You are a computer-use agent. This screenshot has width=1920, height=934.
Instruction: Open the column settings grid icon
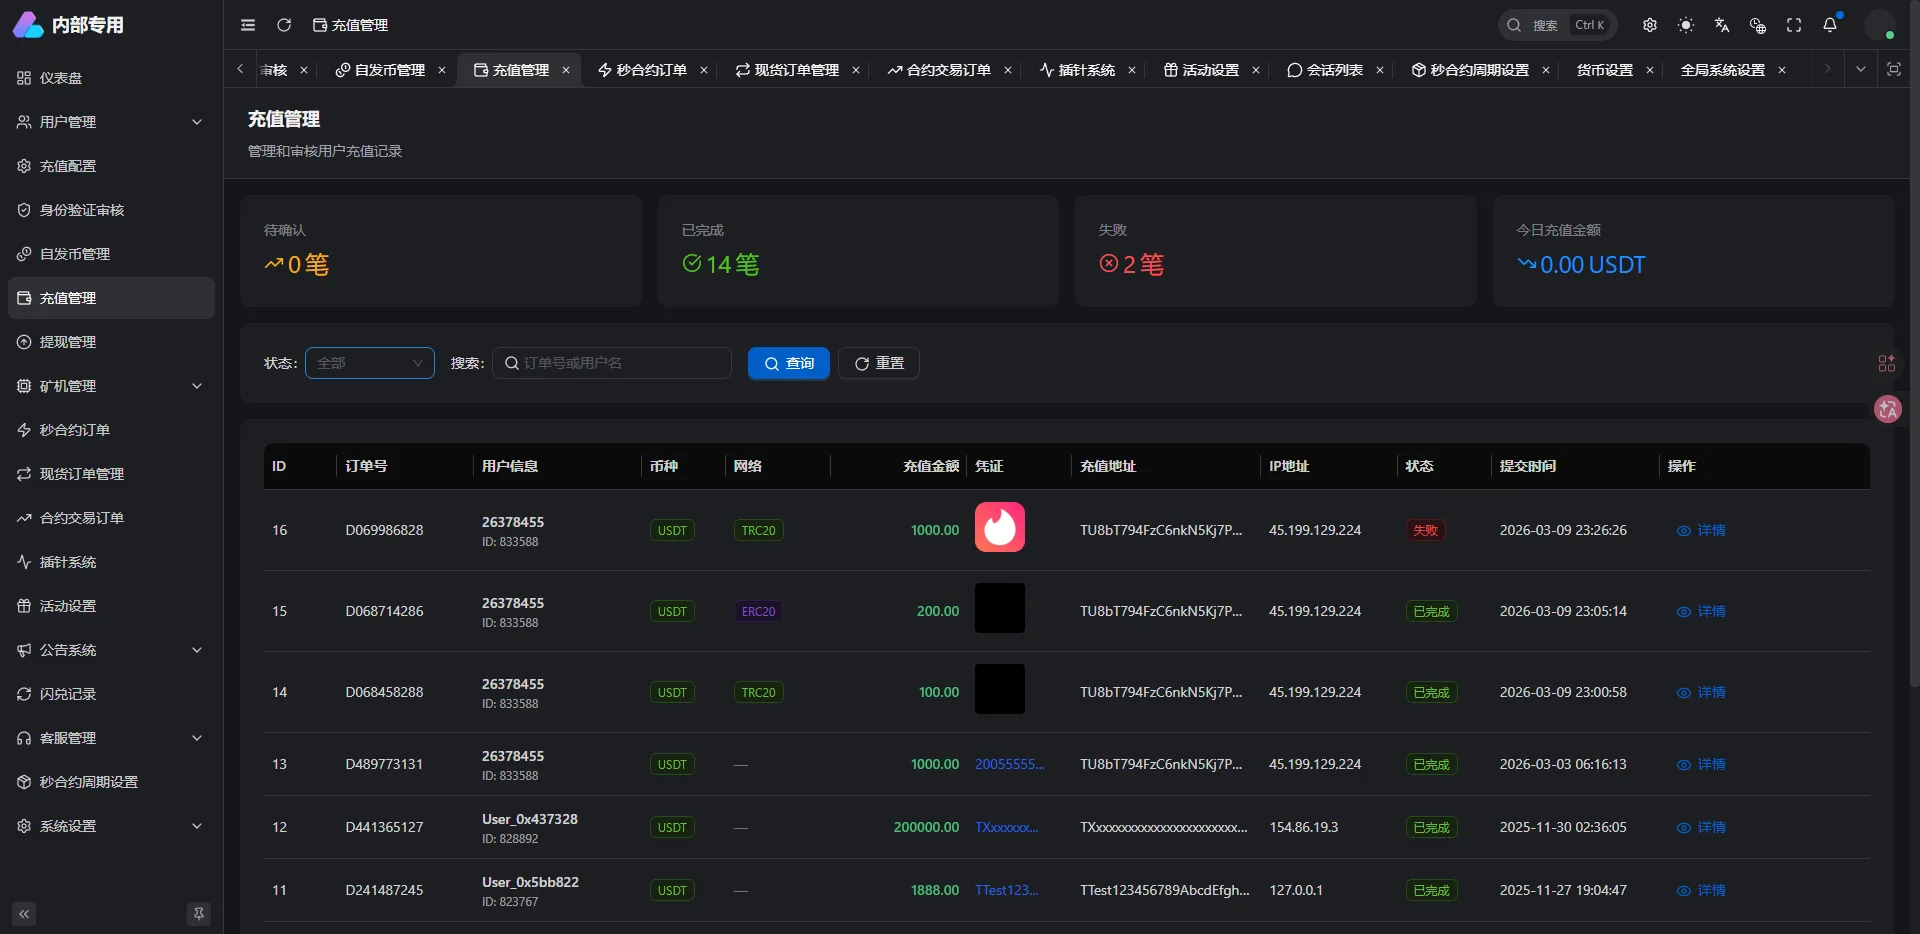pos(1887,363)
